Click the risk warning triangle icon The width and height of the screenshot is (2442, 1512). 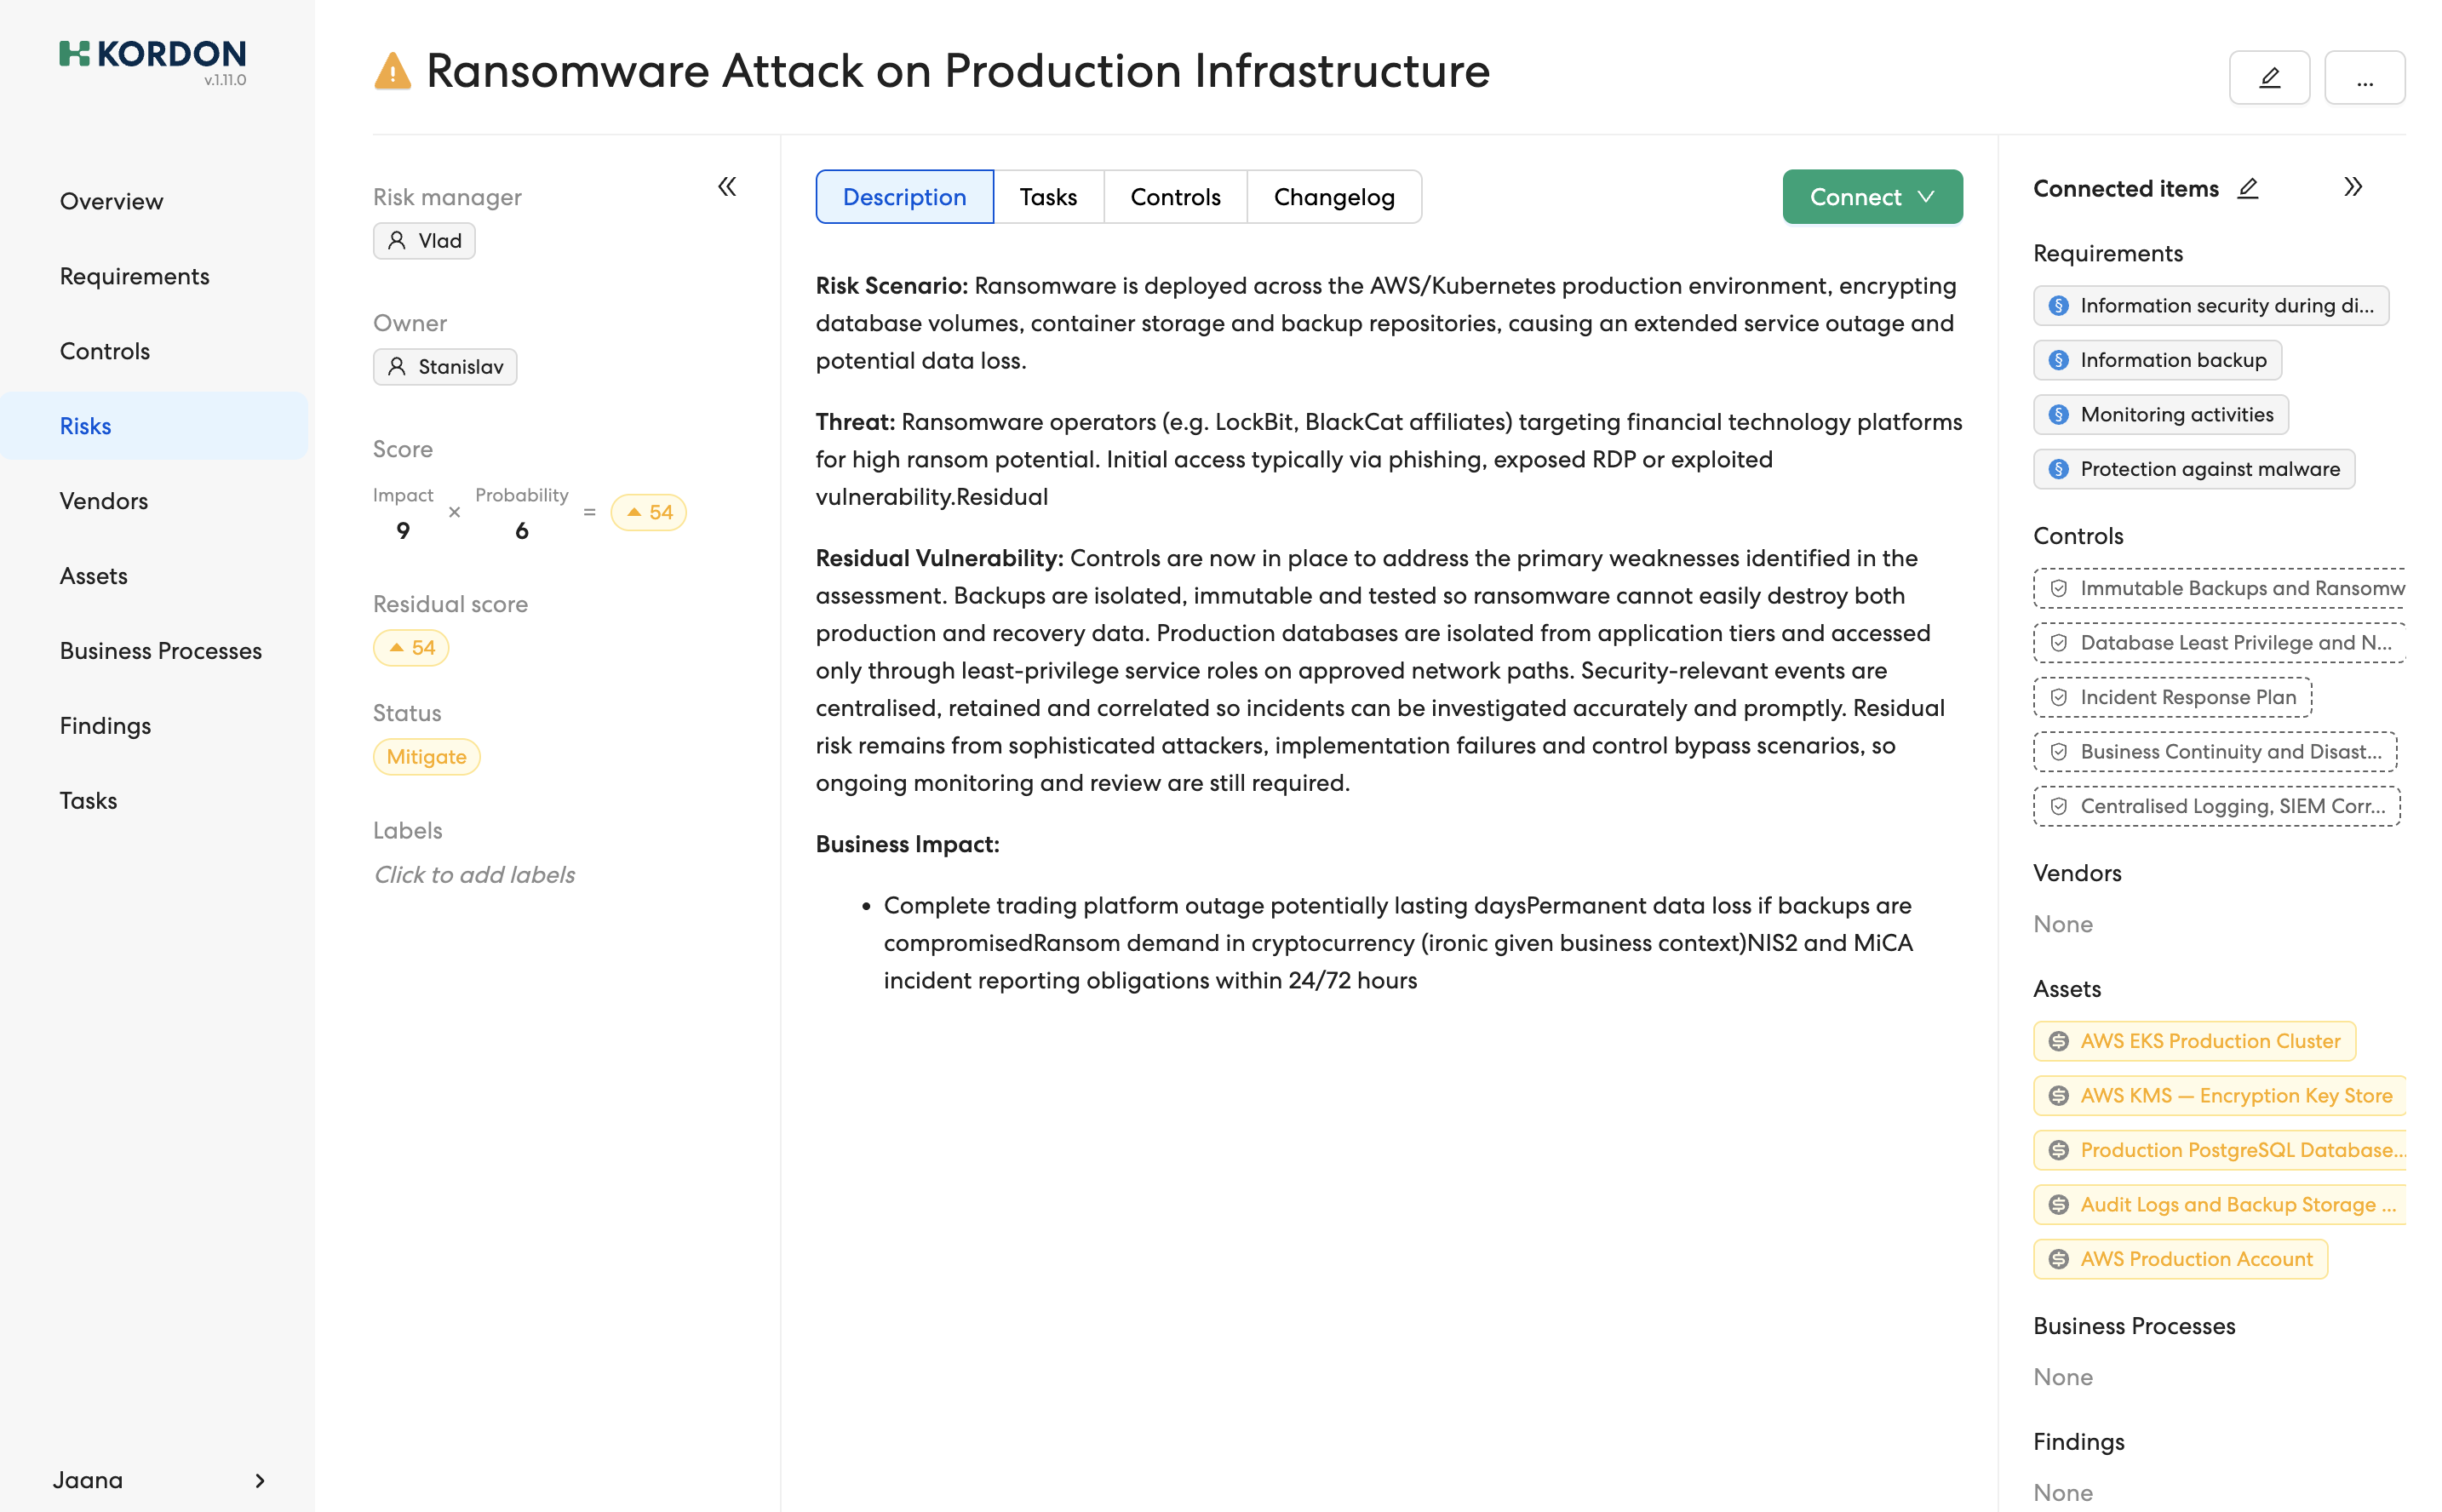[392, 71]
